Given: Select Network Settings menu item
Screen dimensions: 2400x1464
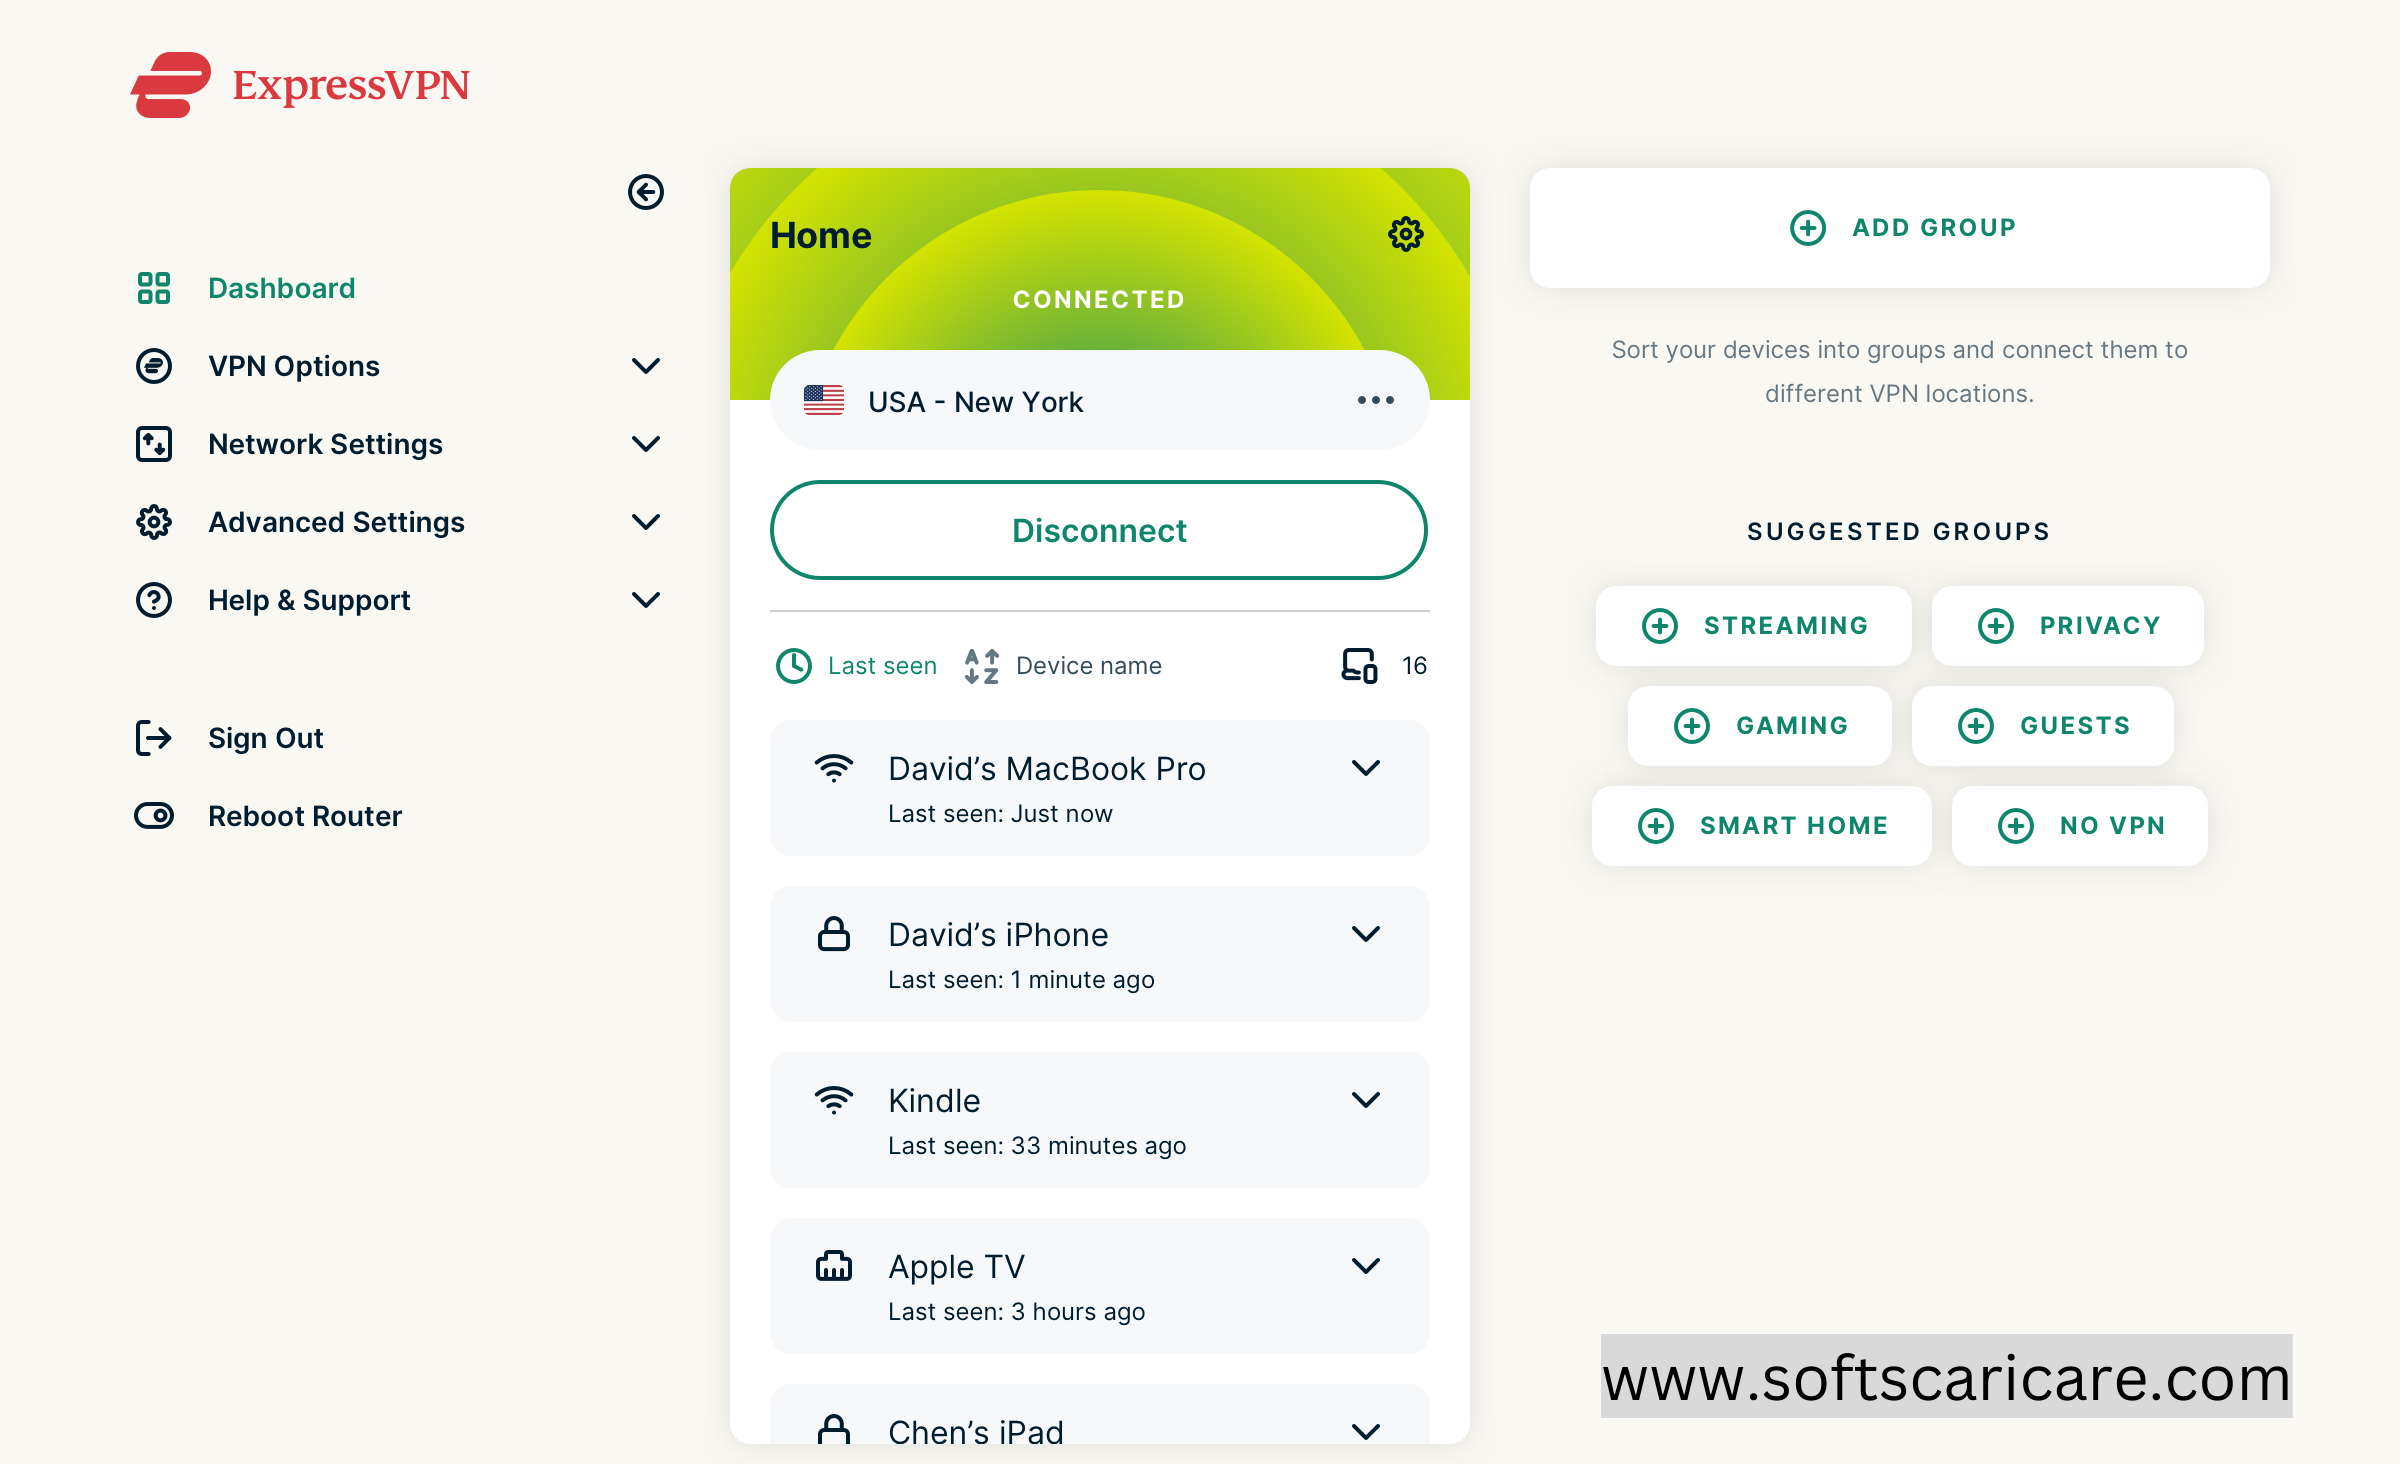Looking at the screenshot, I should tap(324, 442).
